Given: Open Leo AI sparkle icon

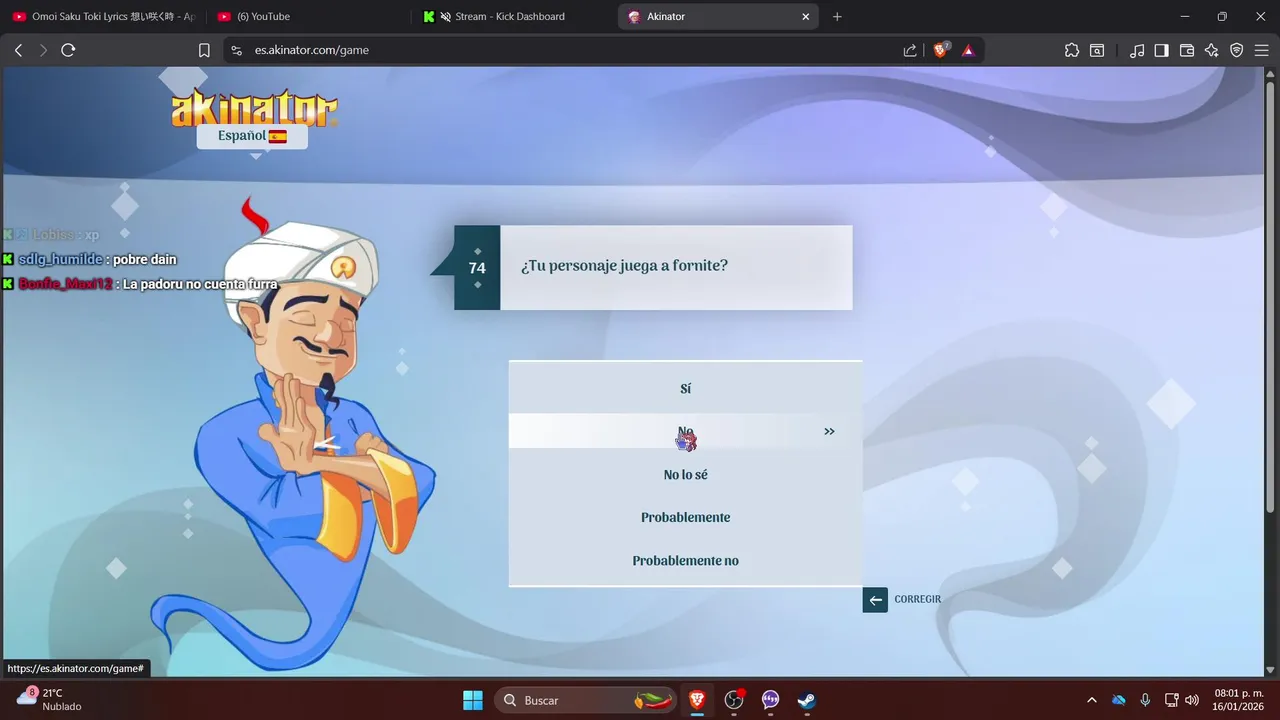Looking at the screenshot, I should coord(1212,50).
